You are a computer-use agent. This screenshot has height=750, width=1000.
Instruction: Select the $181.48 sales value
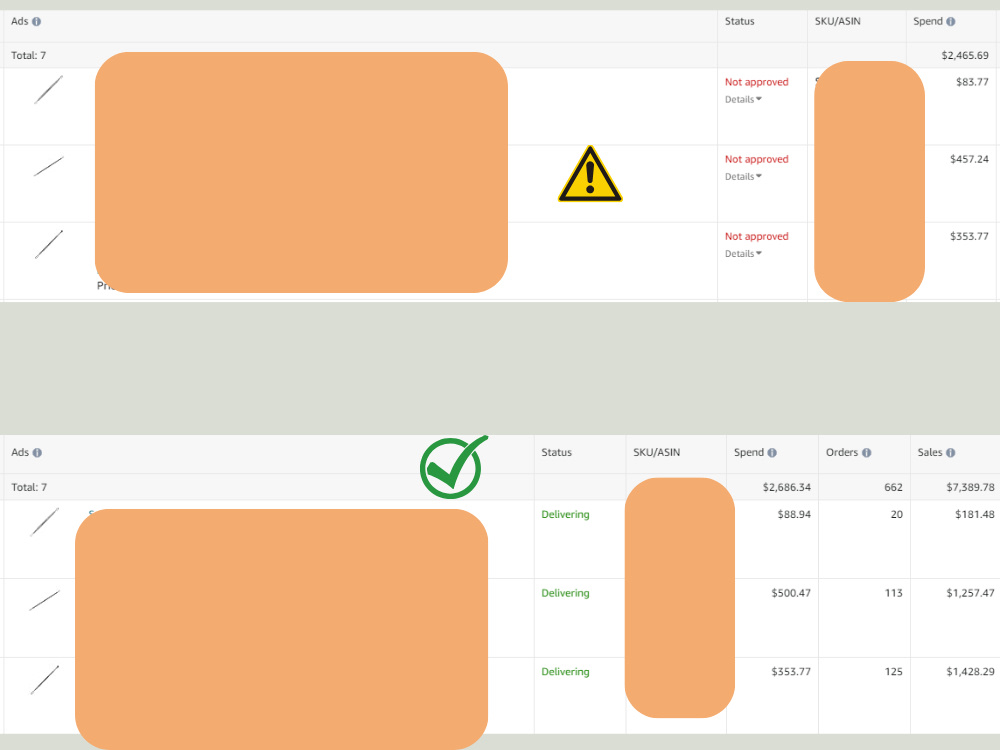pos(974,515)
